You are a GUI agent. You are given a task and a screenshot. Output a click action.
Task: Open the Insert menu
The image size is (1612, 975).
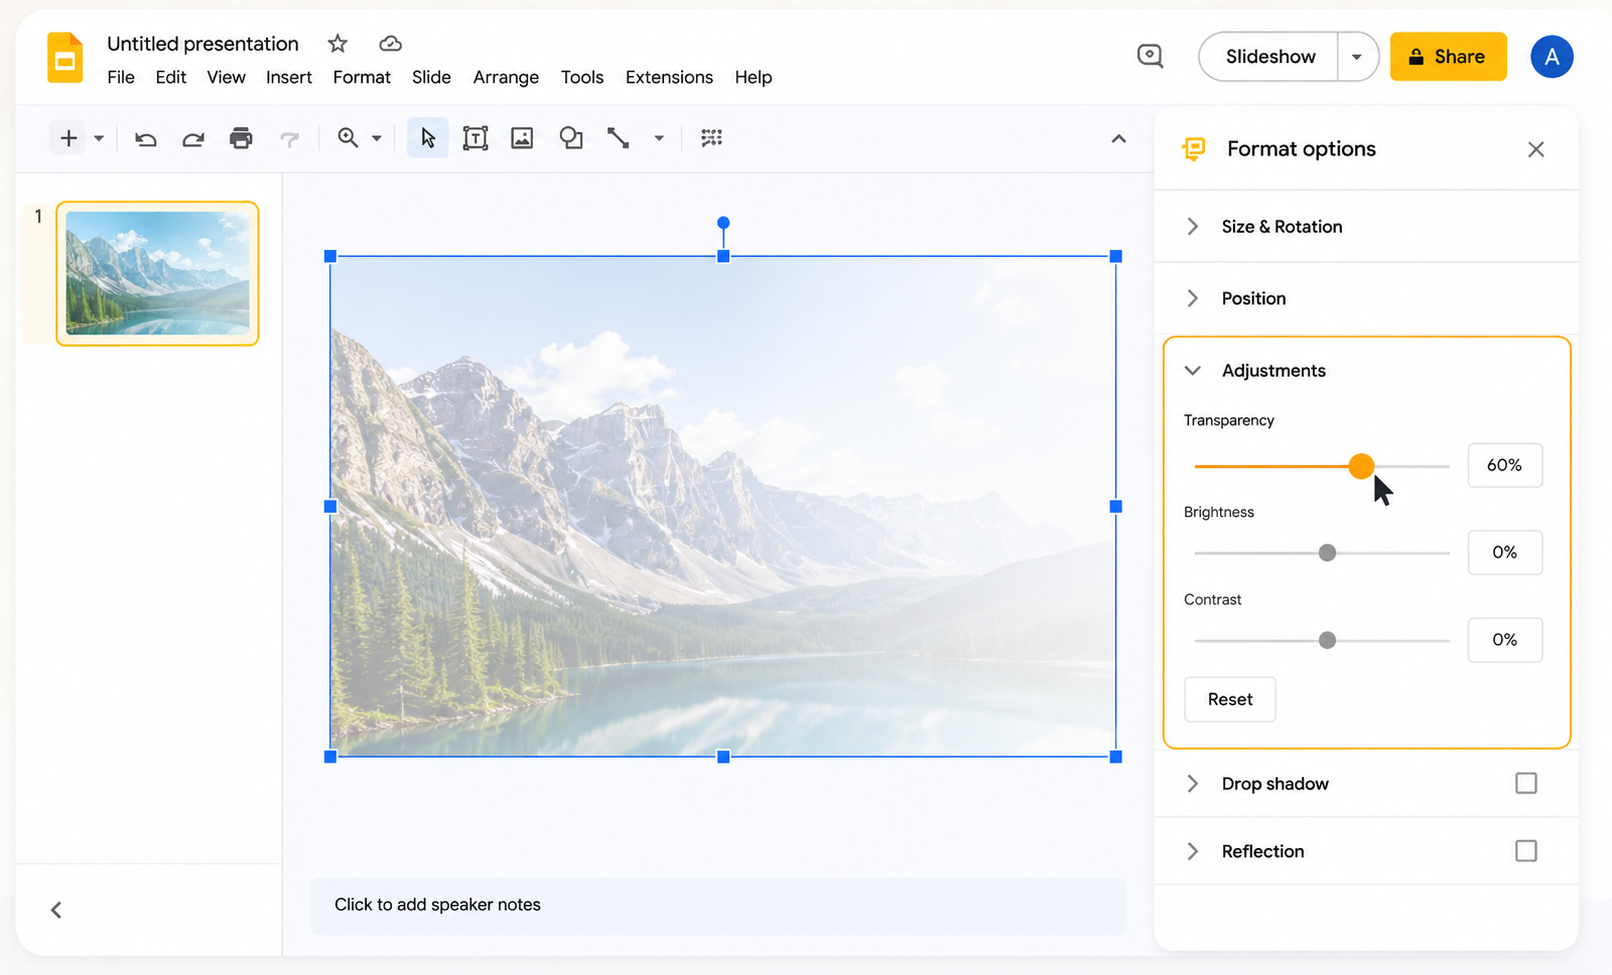[x=289, y=77]
